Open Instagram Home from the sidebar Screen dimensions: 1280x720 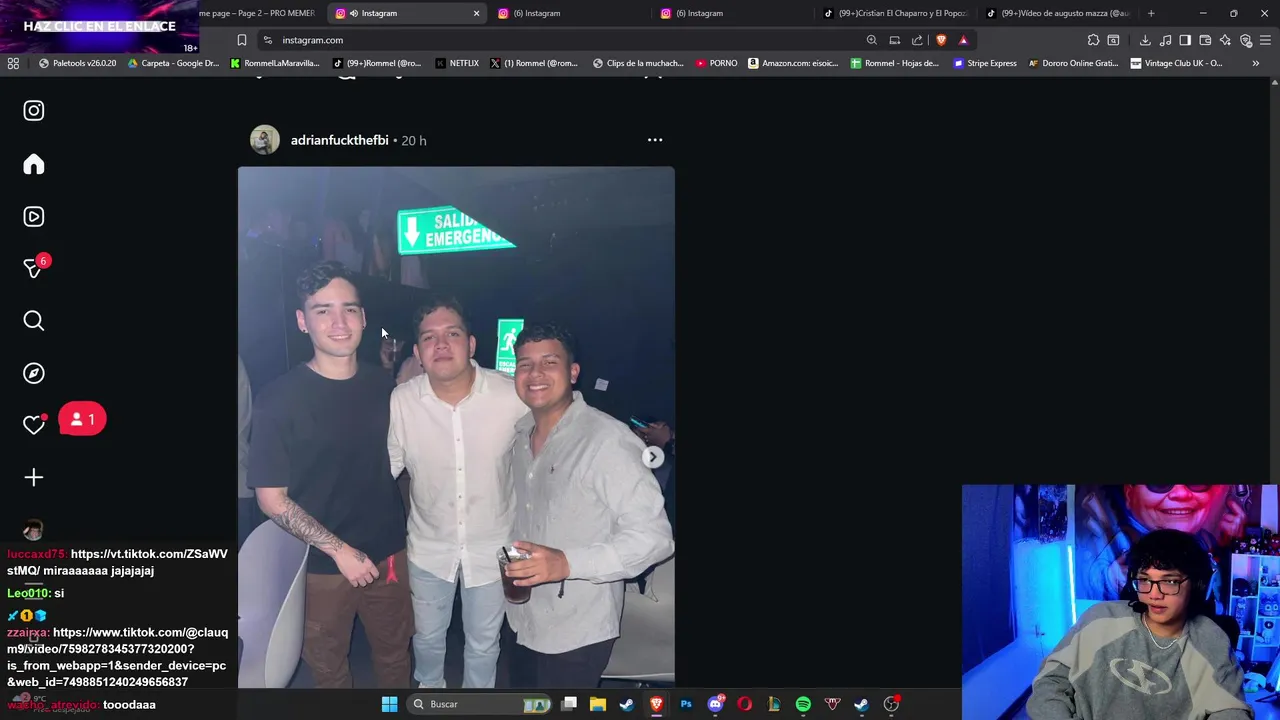tap(34, 164)
